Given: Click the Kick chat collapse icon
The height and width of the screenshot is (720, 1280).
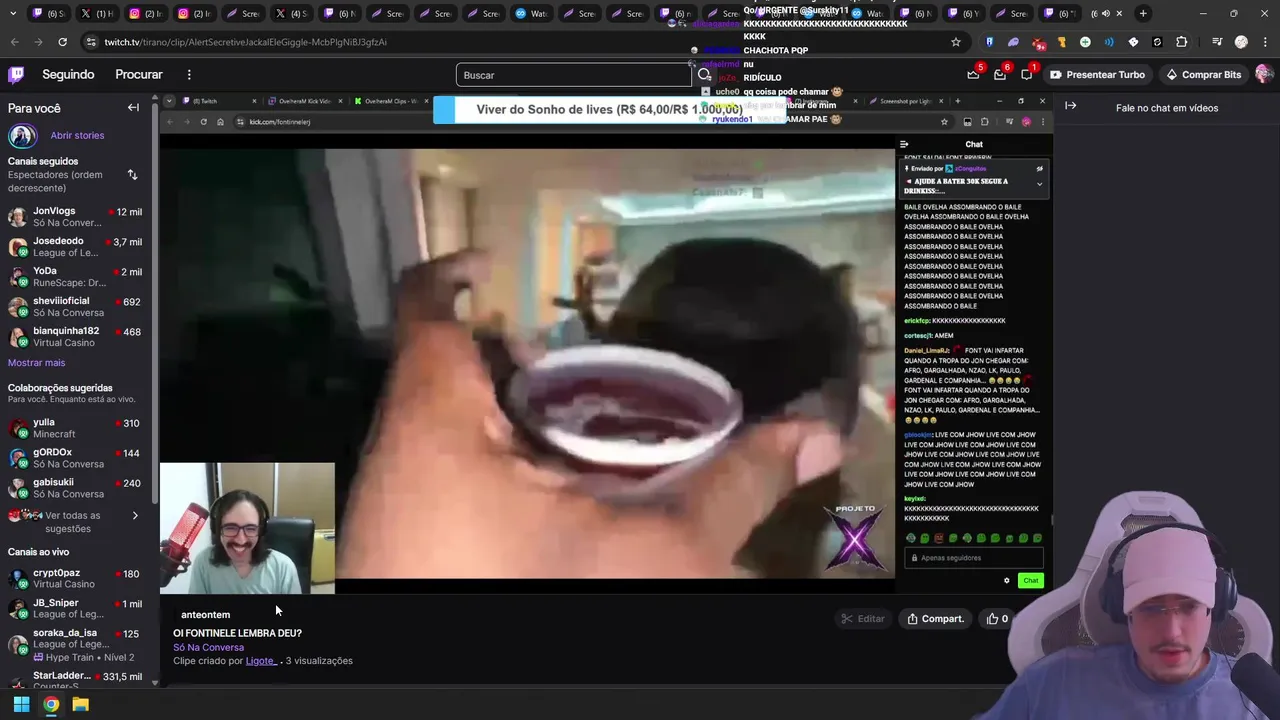Looking at the screenshot, I should coord(904,144).
